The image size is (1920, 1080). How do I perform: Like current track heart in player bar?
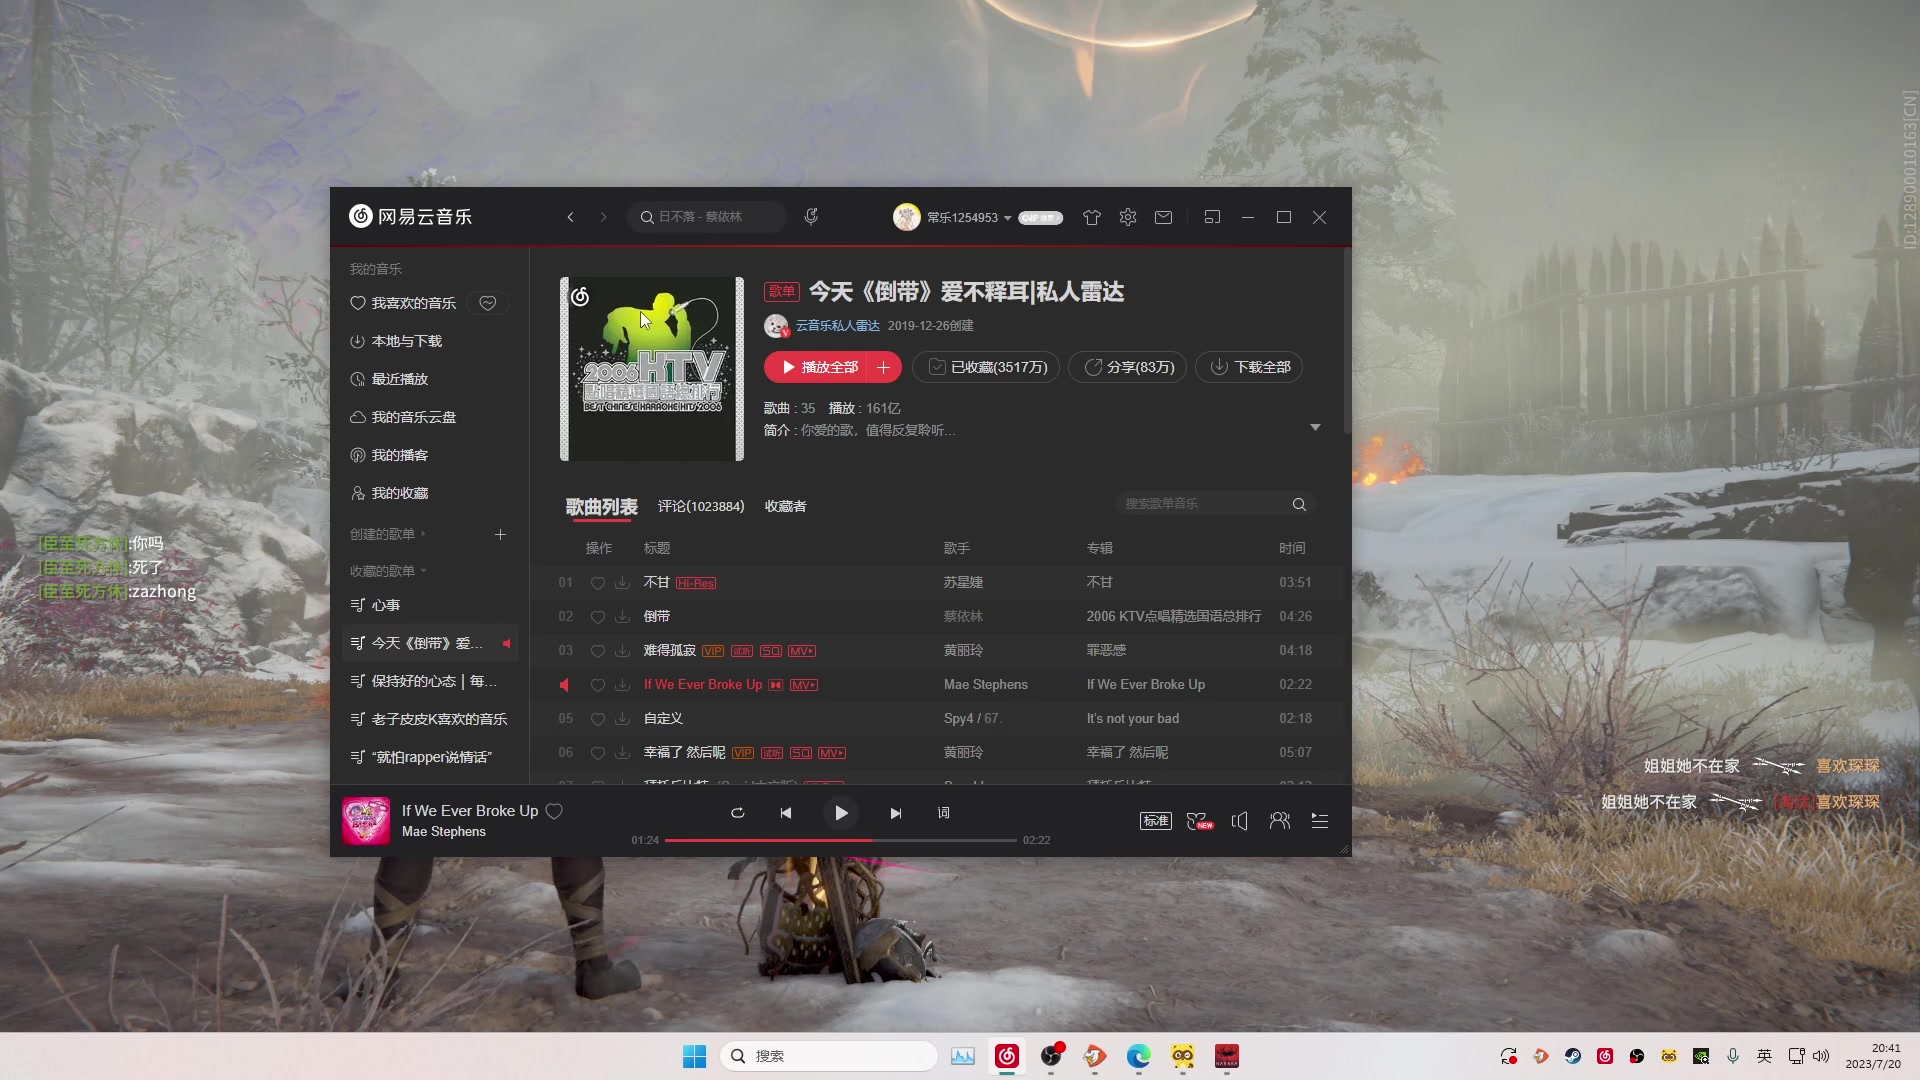click(x=554, y=811)
